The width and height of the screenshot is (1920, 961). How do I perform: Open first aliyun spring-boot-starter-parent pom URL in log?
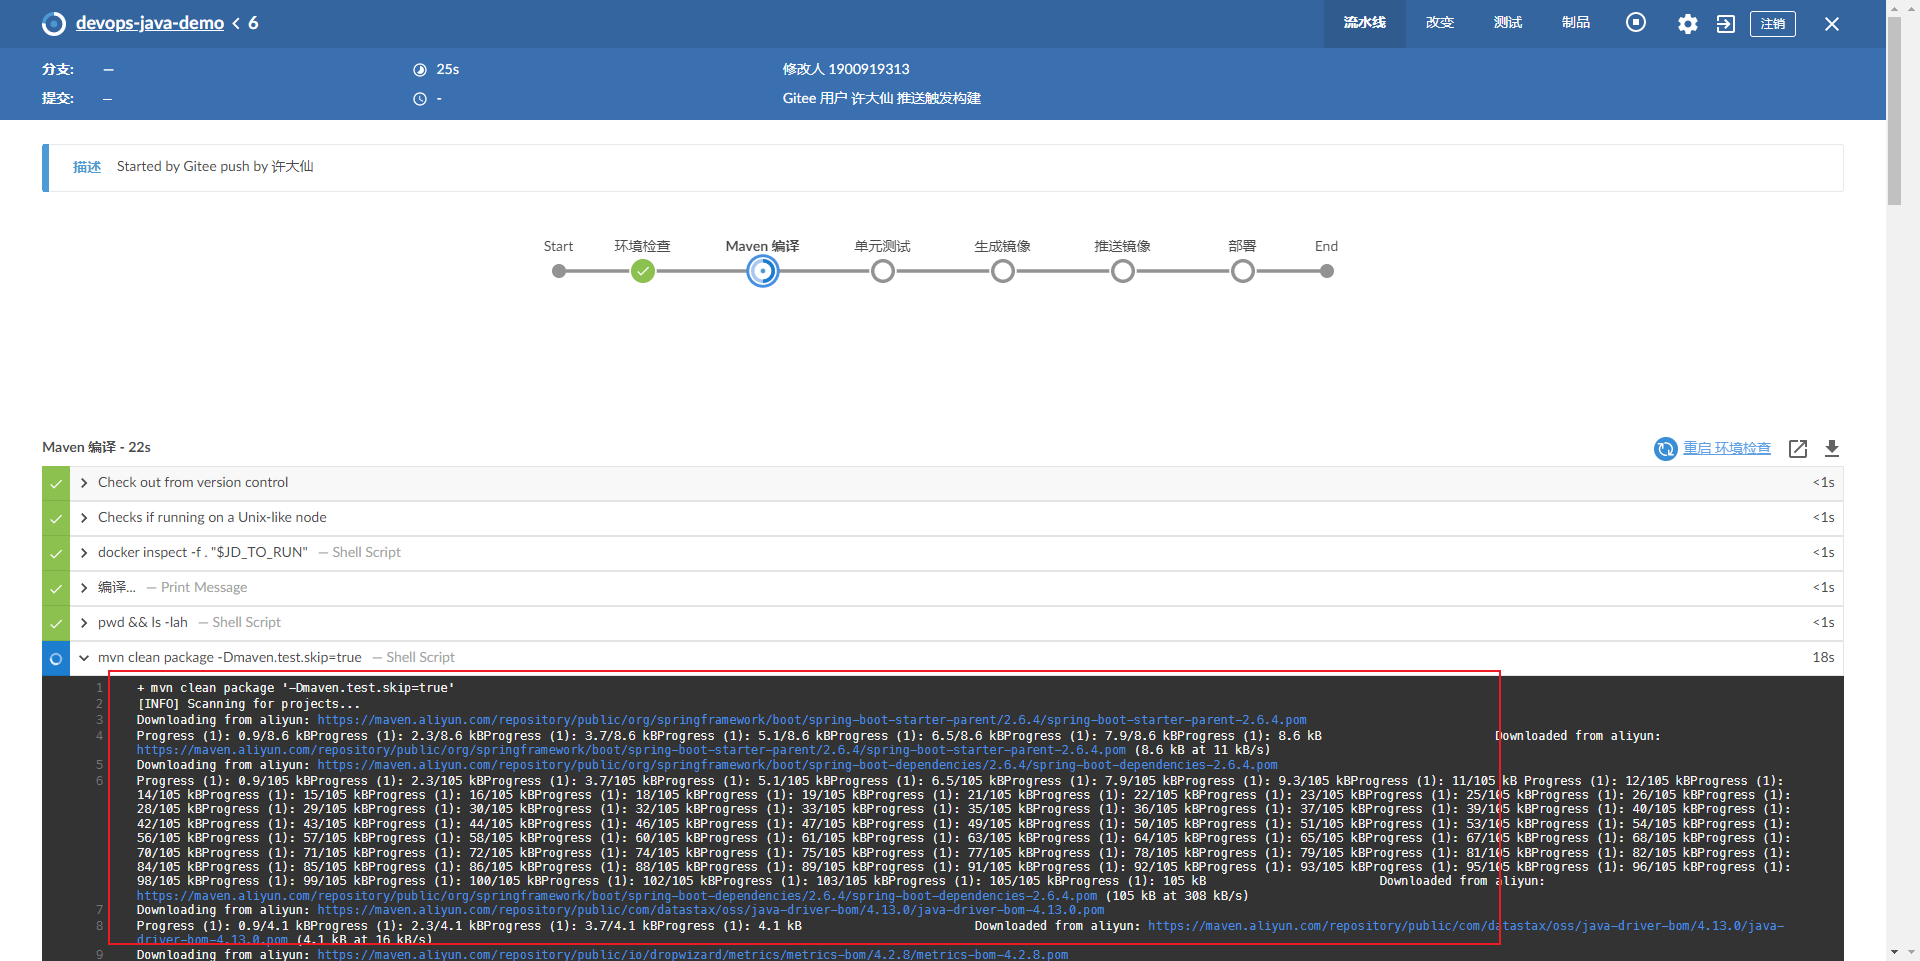tap(812, 720)
